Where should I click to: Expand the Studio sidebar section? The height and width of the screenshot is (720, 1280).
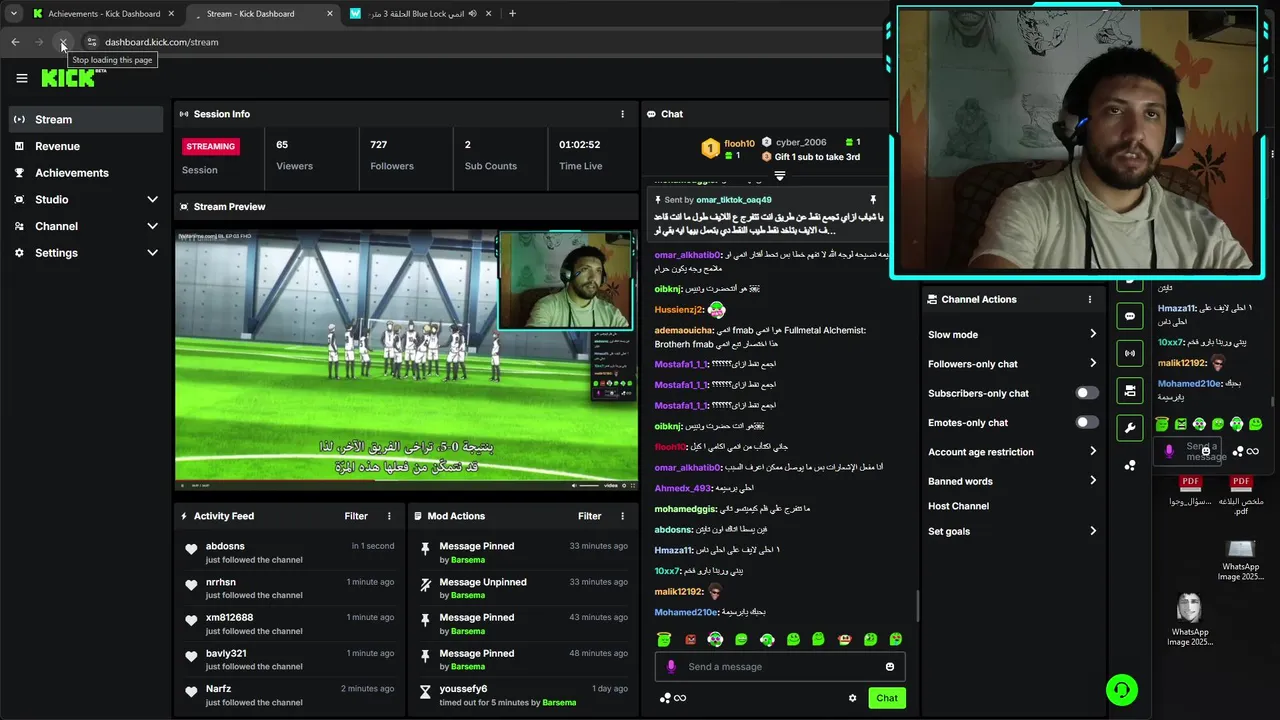(88, 199)
